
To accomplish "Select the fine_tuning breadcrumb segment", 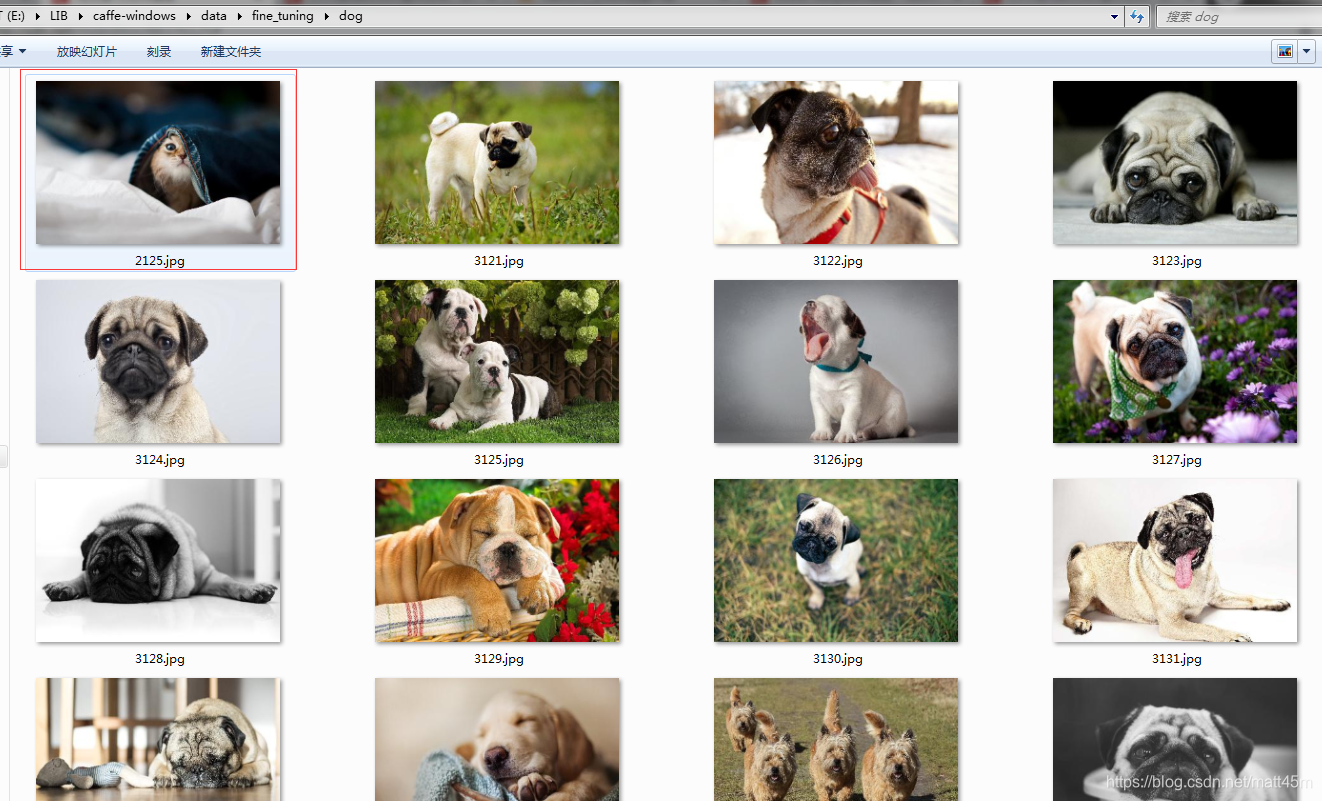I will (282, 16).
